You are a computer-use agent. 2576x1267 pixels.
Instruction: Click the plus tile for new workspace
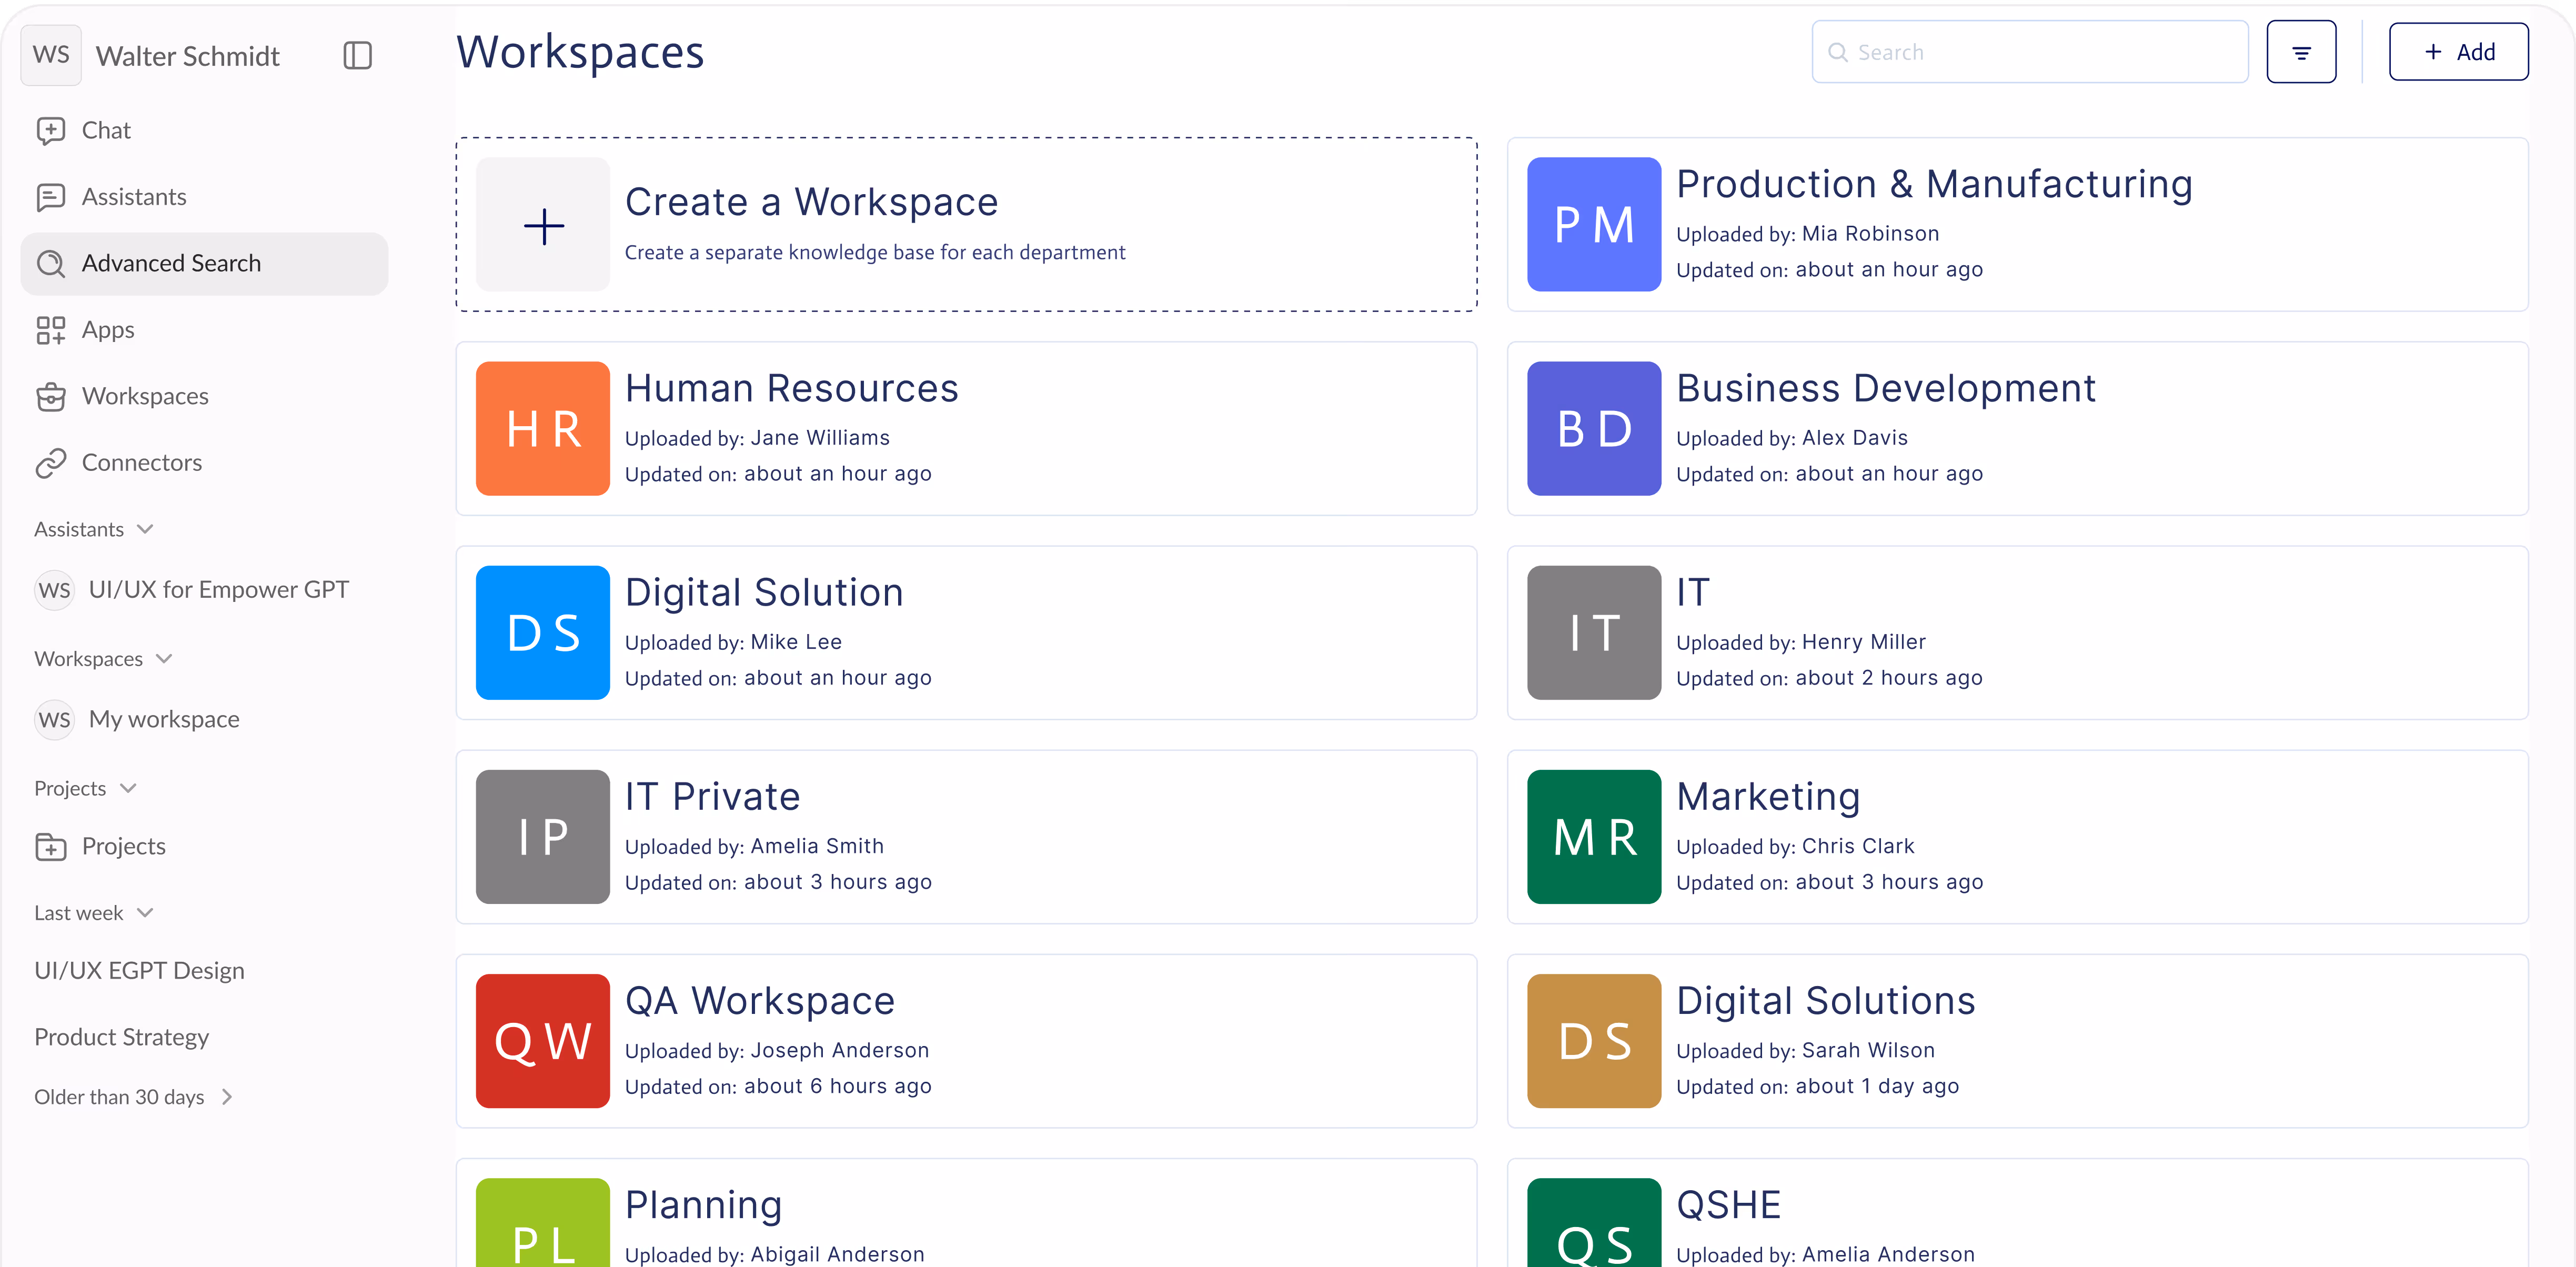(x=543, y=225)
